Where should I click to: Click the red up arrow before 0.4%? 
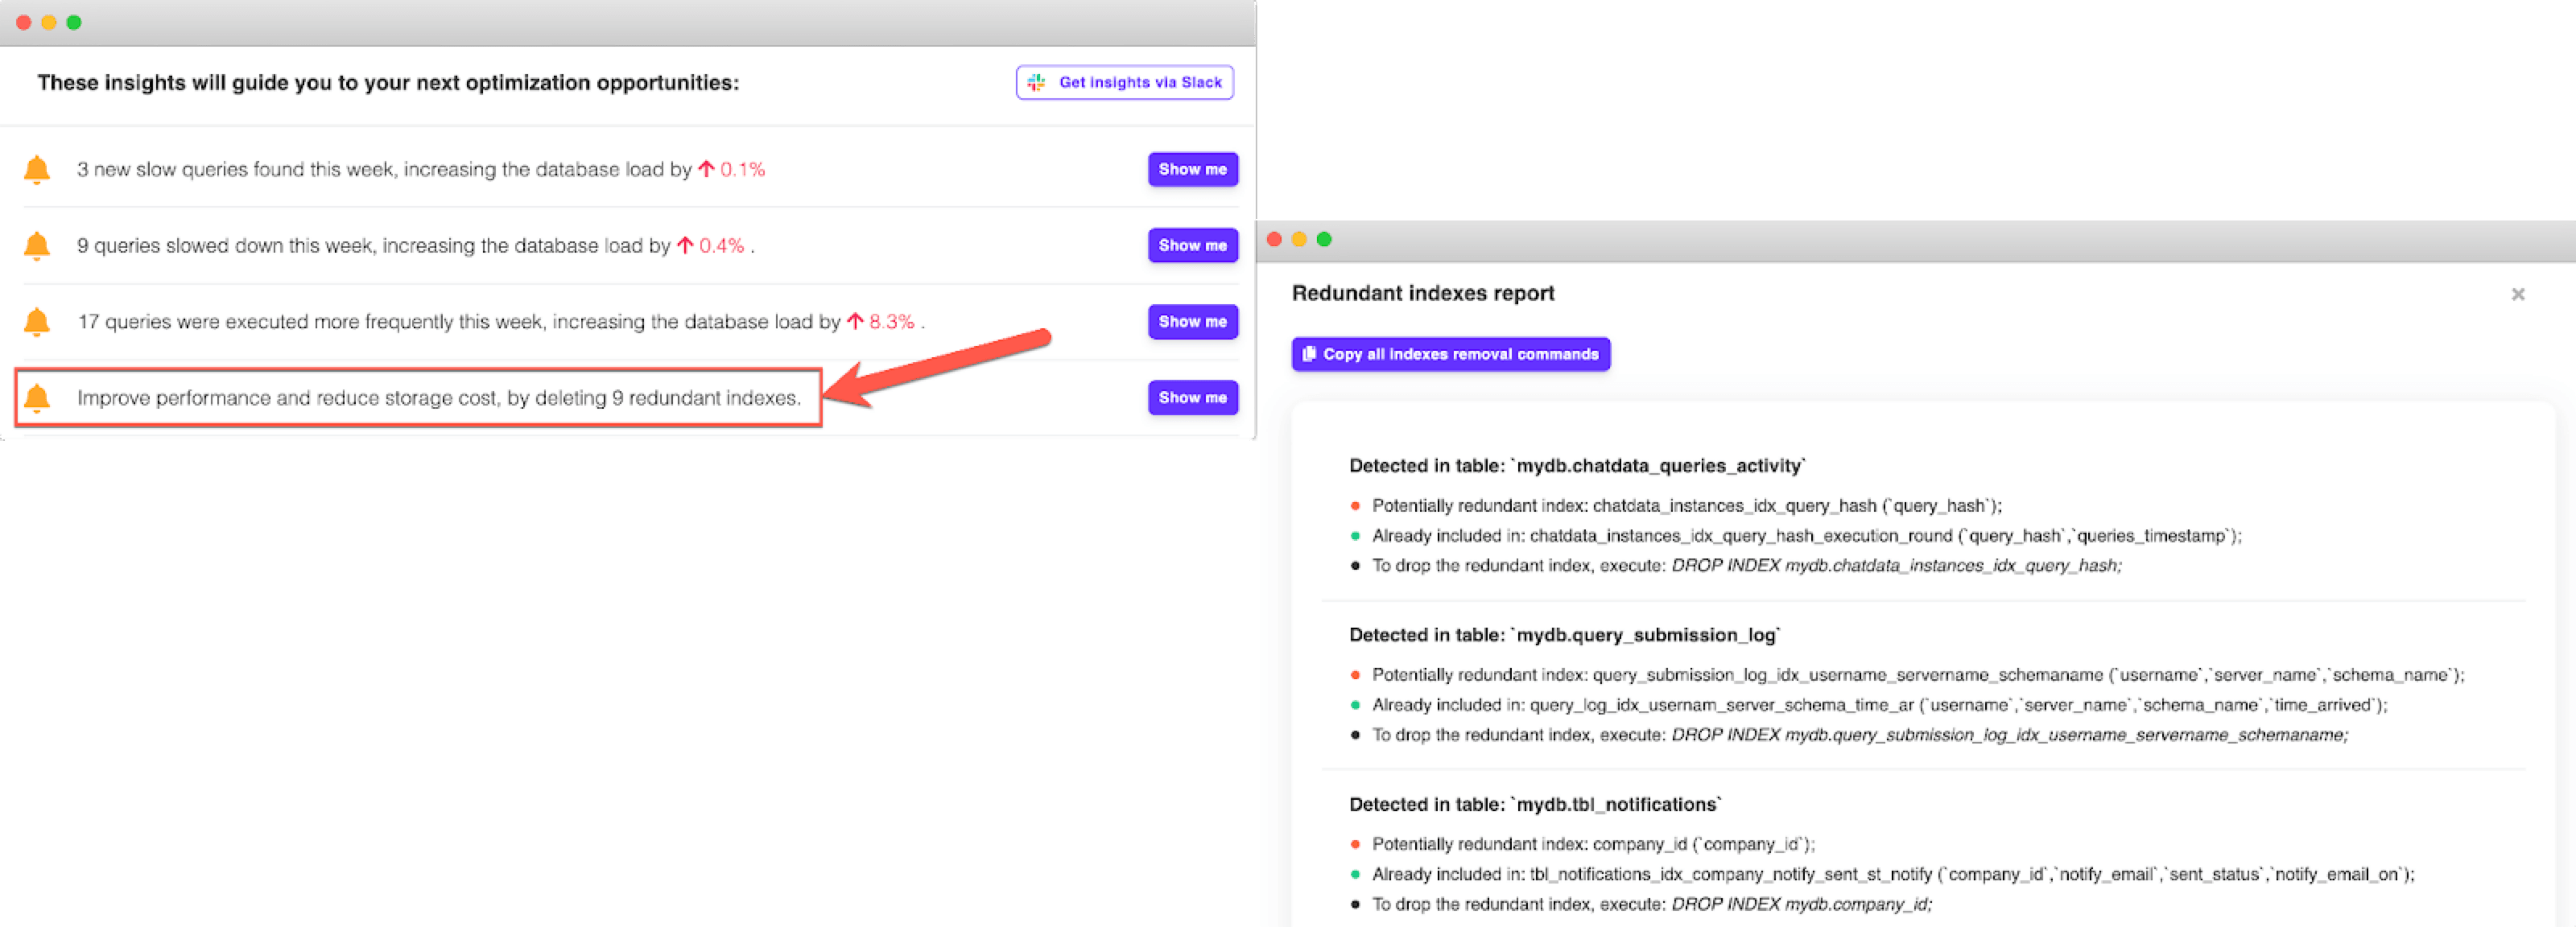pos(685,245)
